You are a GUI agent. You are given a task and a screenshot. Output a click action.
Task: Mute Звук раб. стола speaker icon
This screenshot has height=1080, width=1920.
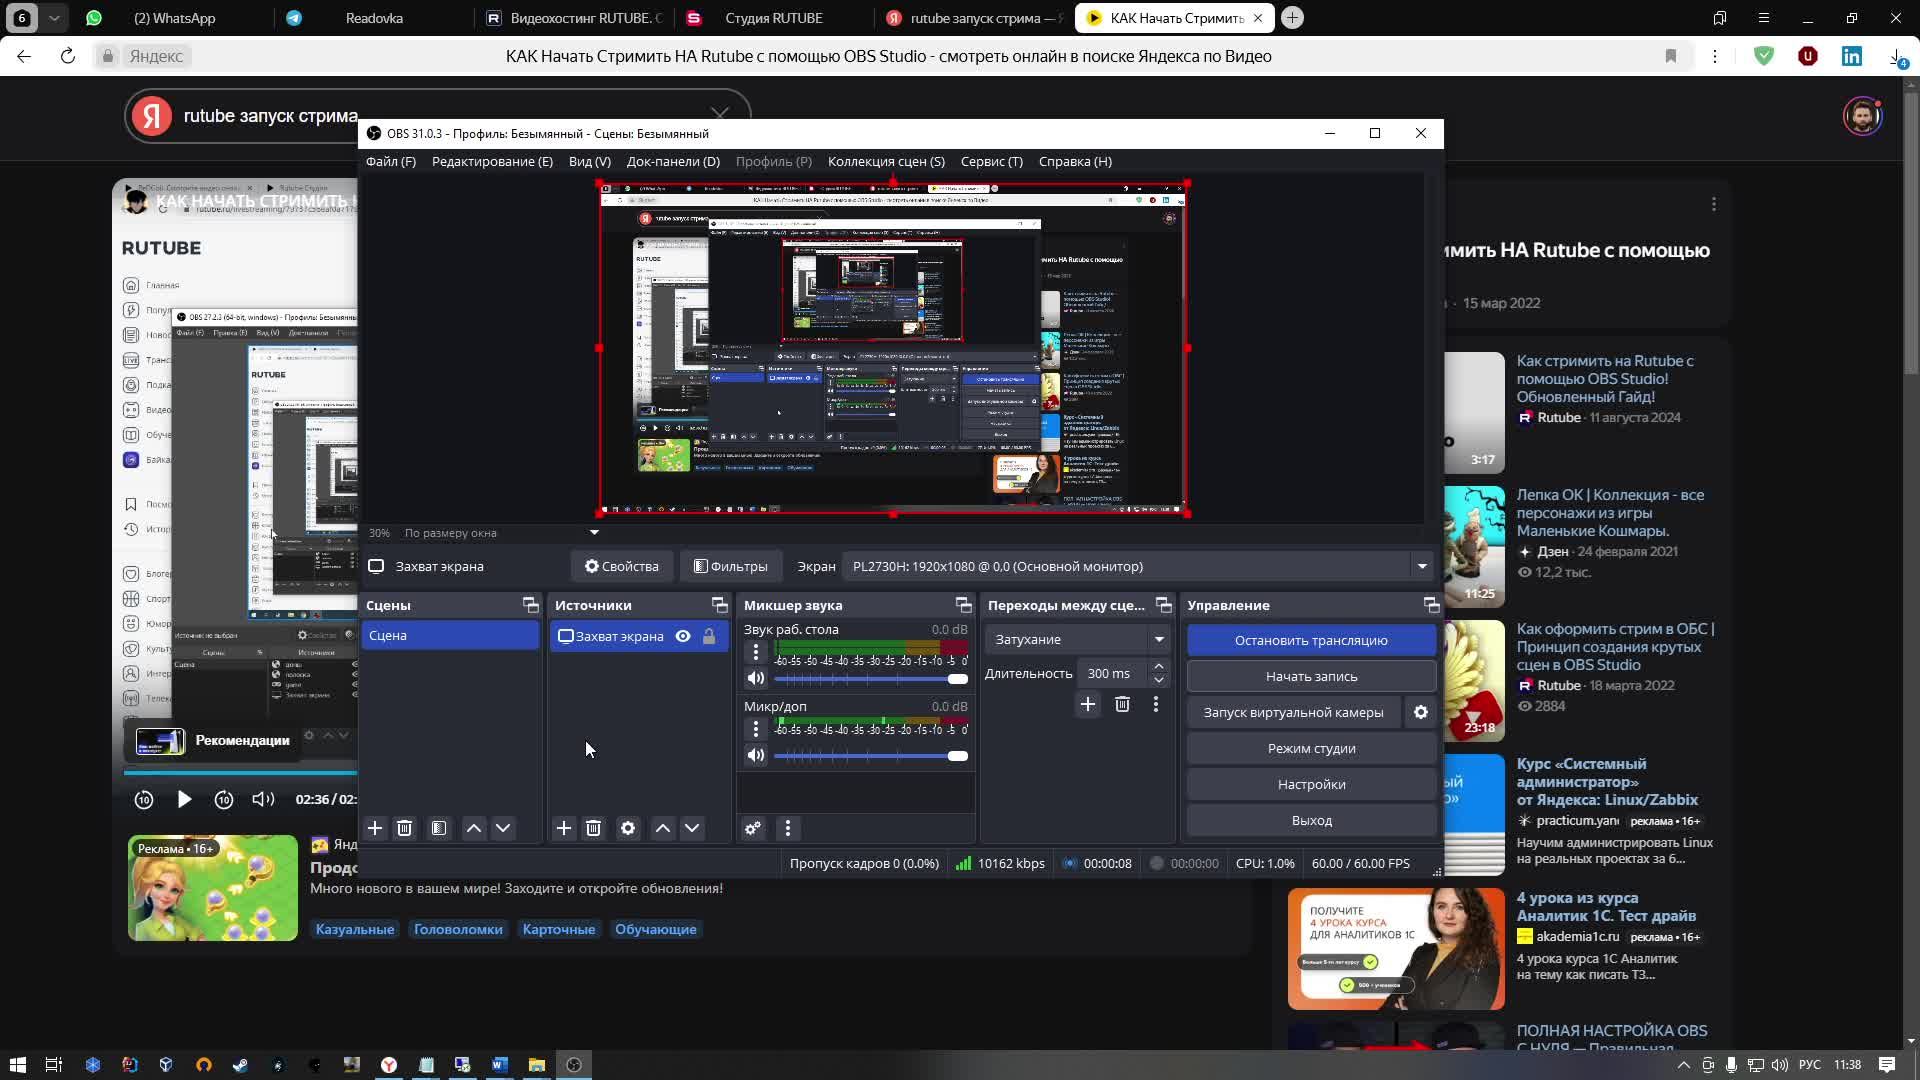tap(756, 678)
